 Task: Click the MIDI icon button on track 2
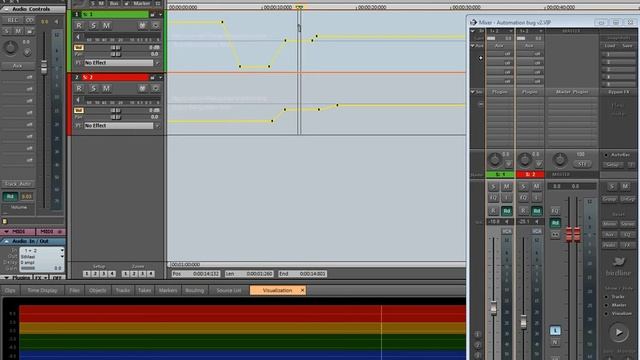pos(142,88)
